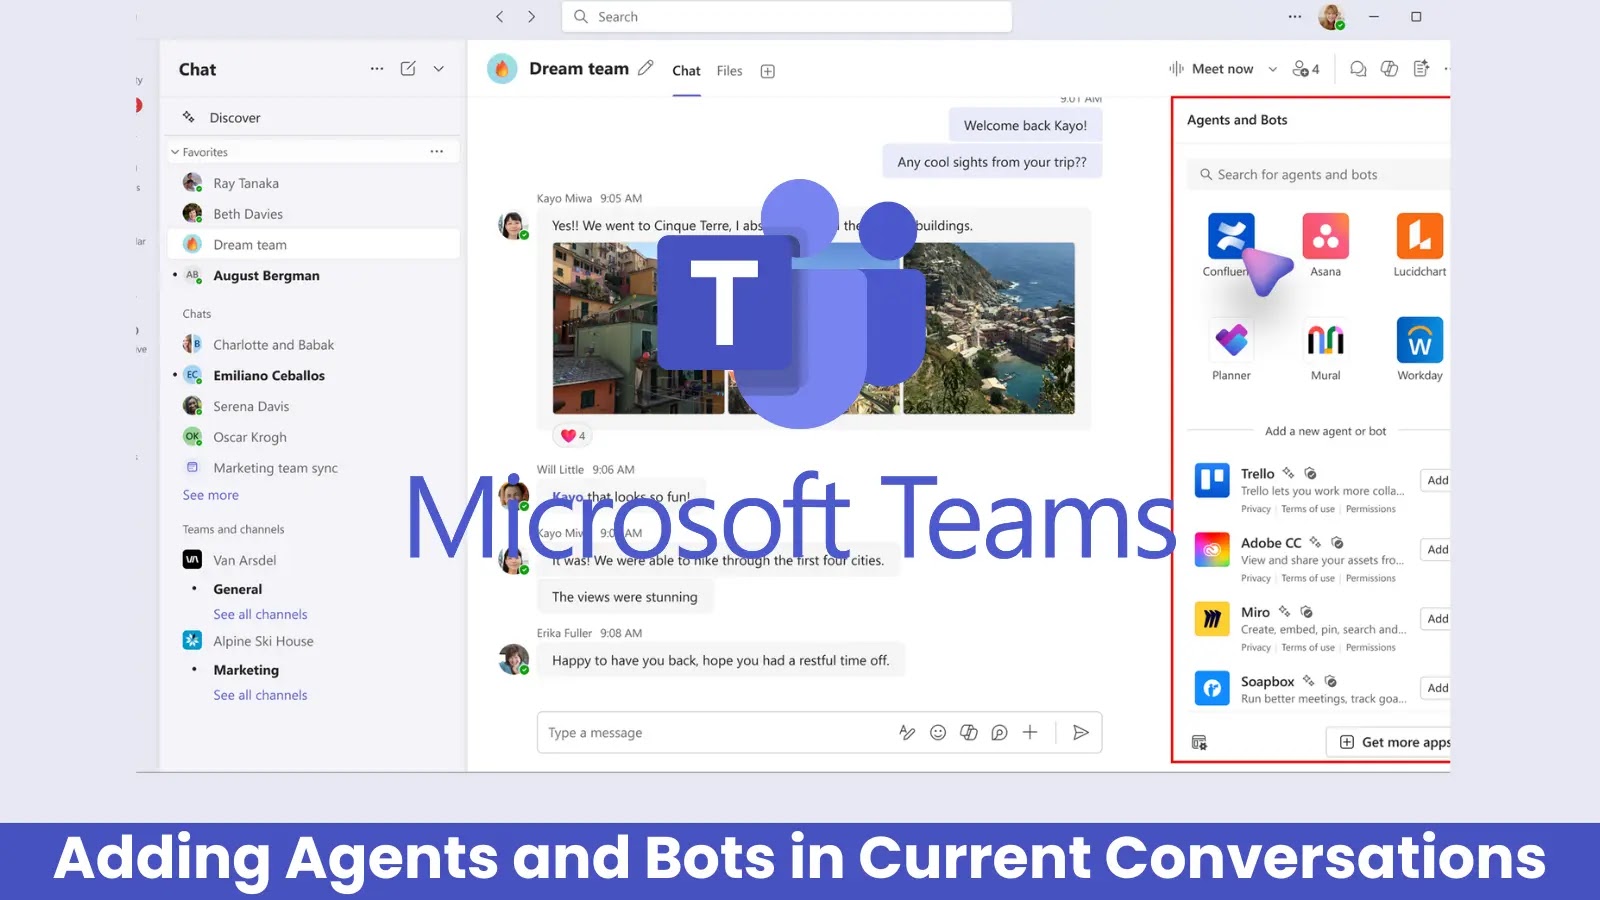Add the Trello bot to the conversation
This screenshot has width=1600, height=900.
[1435, 480]
